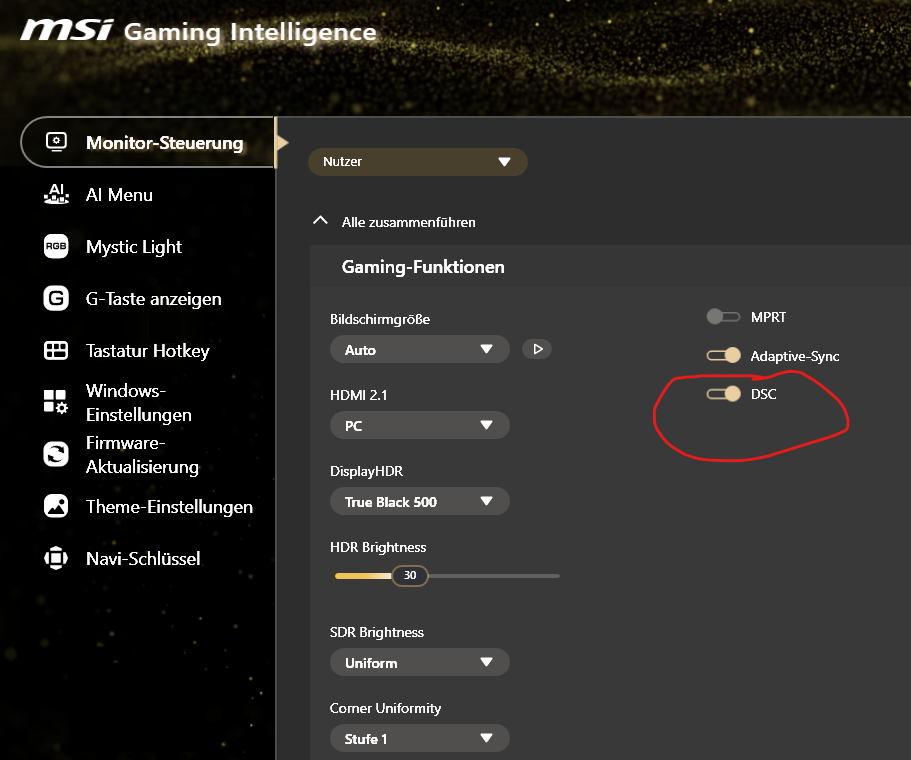The width and height of the screenshot is (911, 760).
Task: Click the Gaming-Funktionen section header
Action: pos(423,267)
